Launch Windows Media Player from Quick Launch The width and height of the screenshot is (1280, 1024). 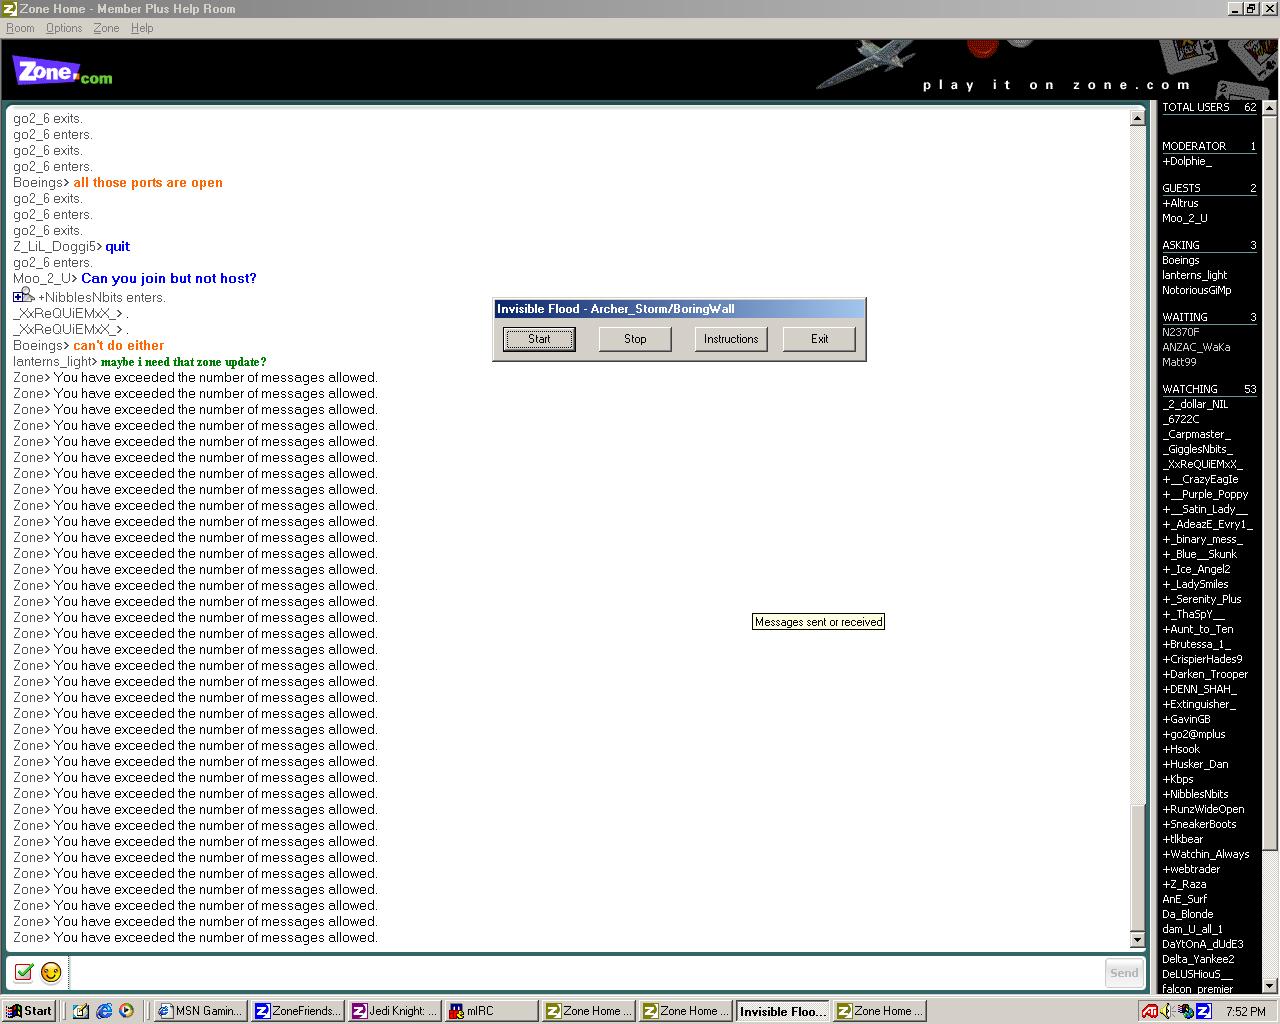[126, 1011]
